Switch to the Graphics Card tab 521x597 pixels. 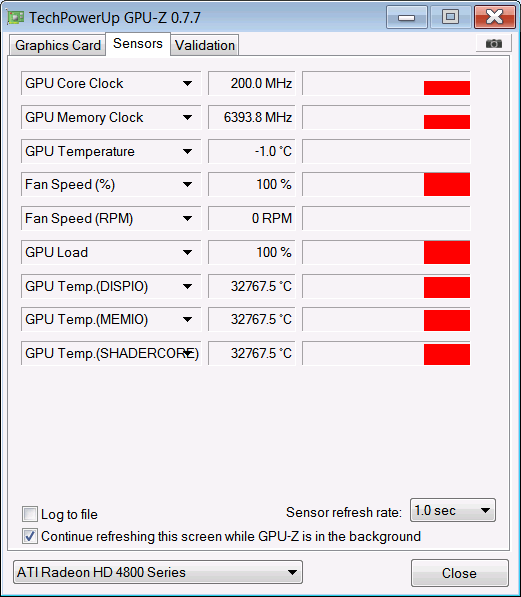58,45
